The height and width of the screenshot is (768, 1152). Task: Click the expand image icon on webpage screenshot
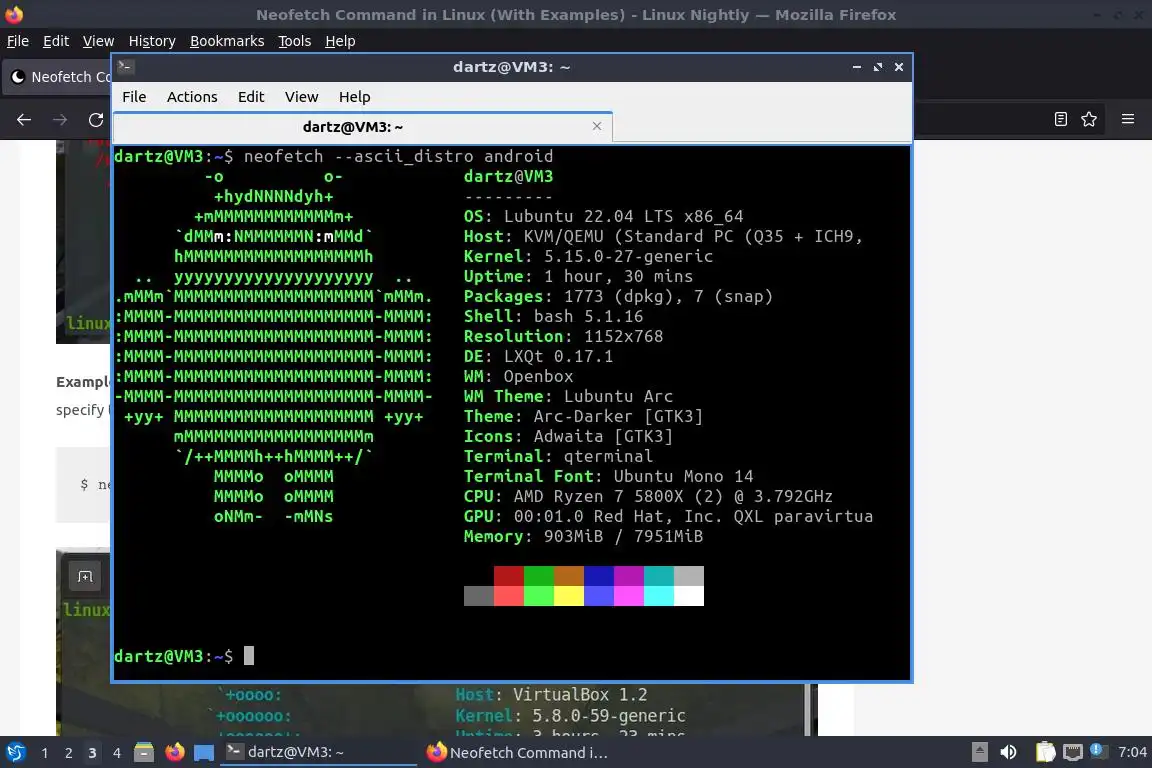[85, 577]
